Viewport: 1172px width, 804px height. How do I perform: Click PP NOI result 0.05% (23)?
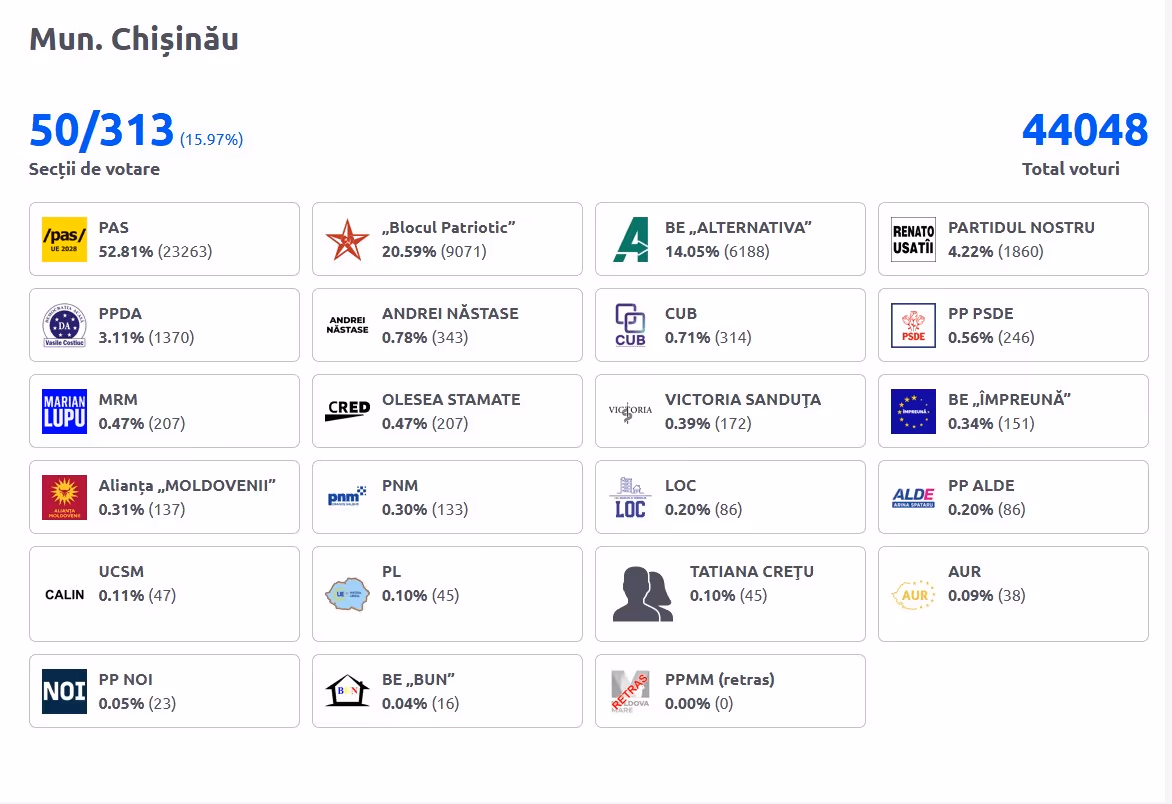click(138, 704)
